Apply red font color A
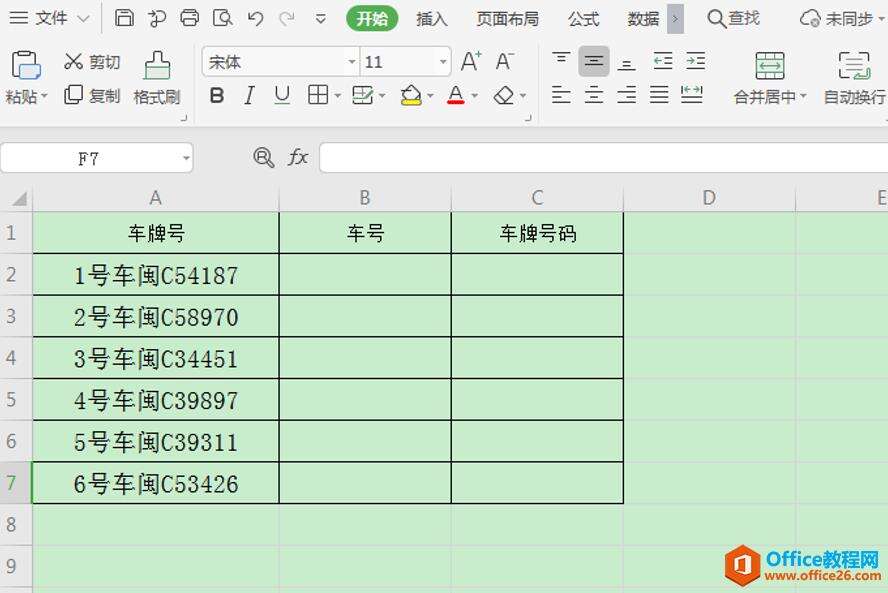 click(x=455, y=95)
